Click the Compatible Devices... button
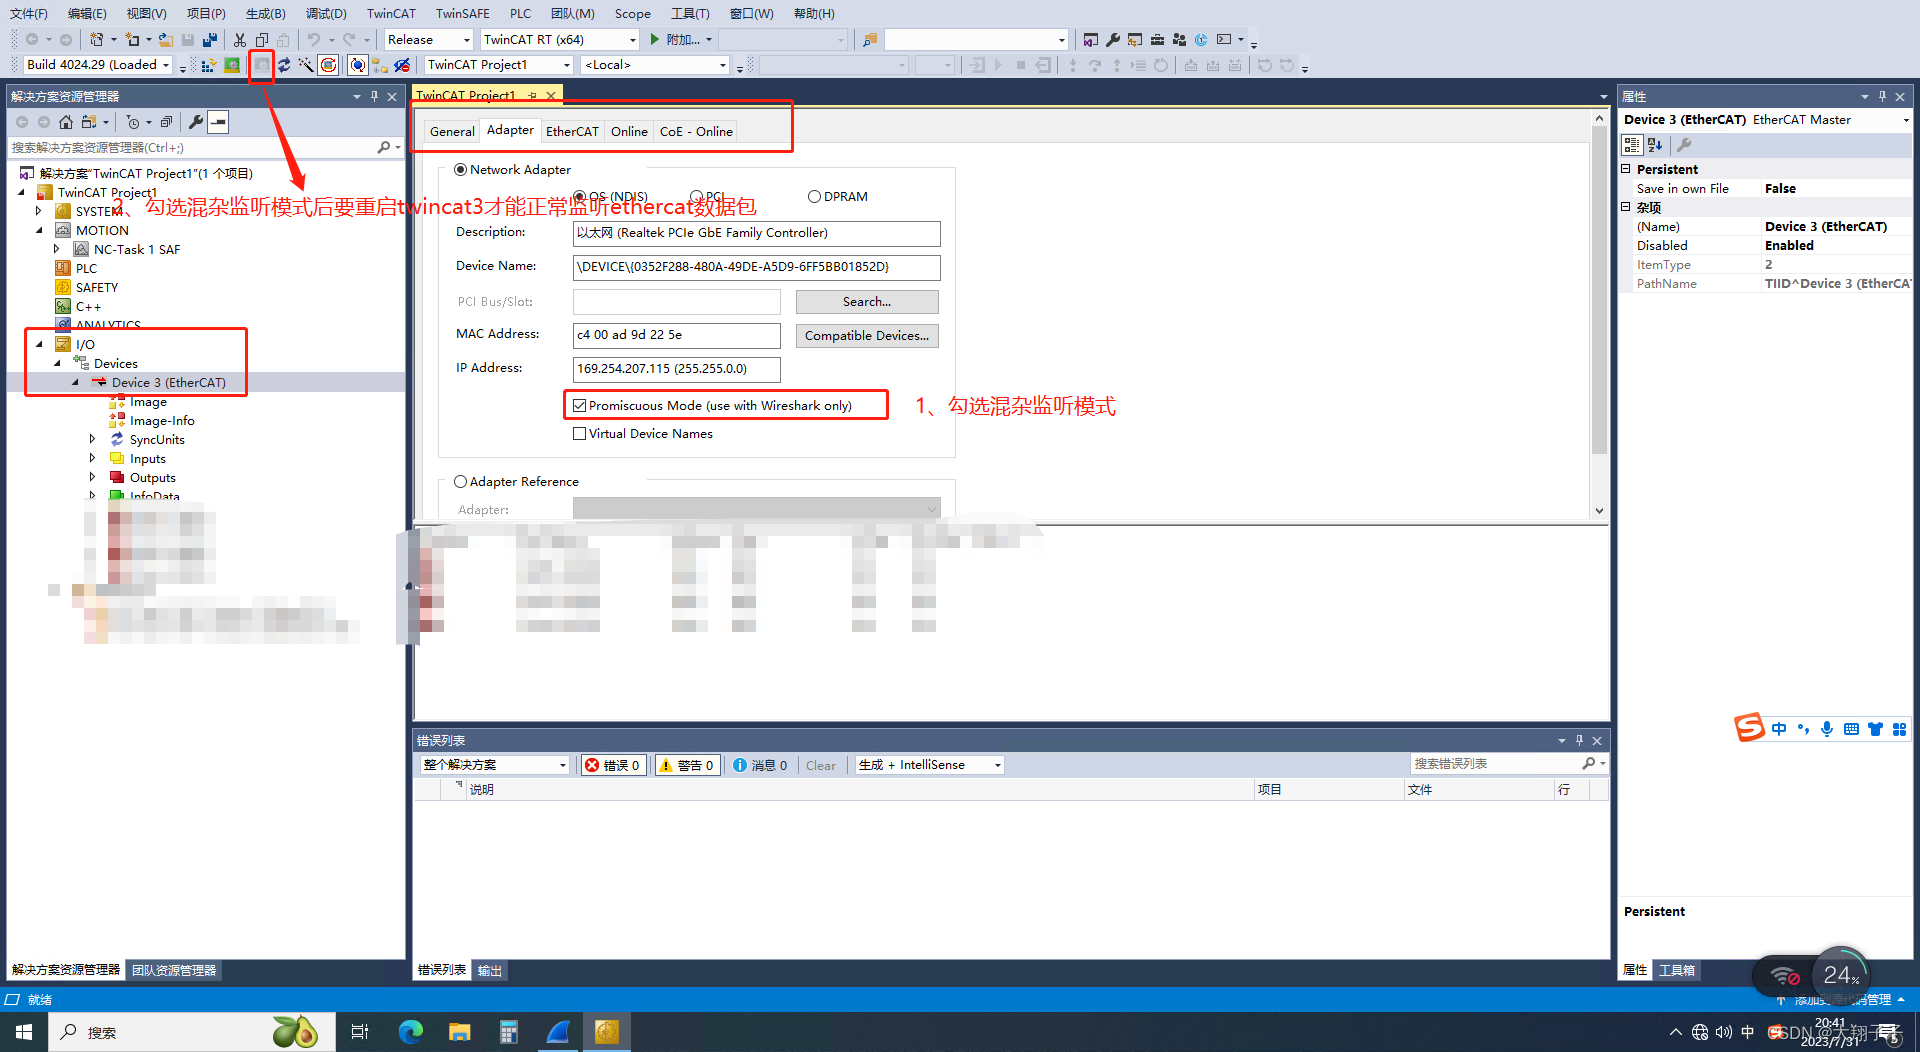The width and height of the screenshot is (1920, 1052). point(867,336)
